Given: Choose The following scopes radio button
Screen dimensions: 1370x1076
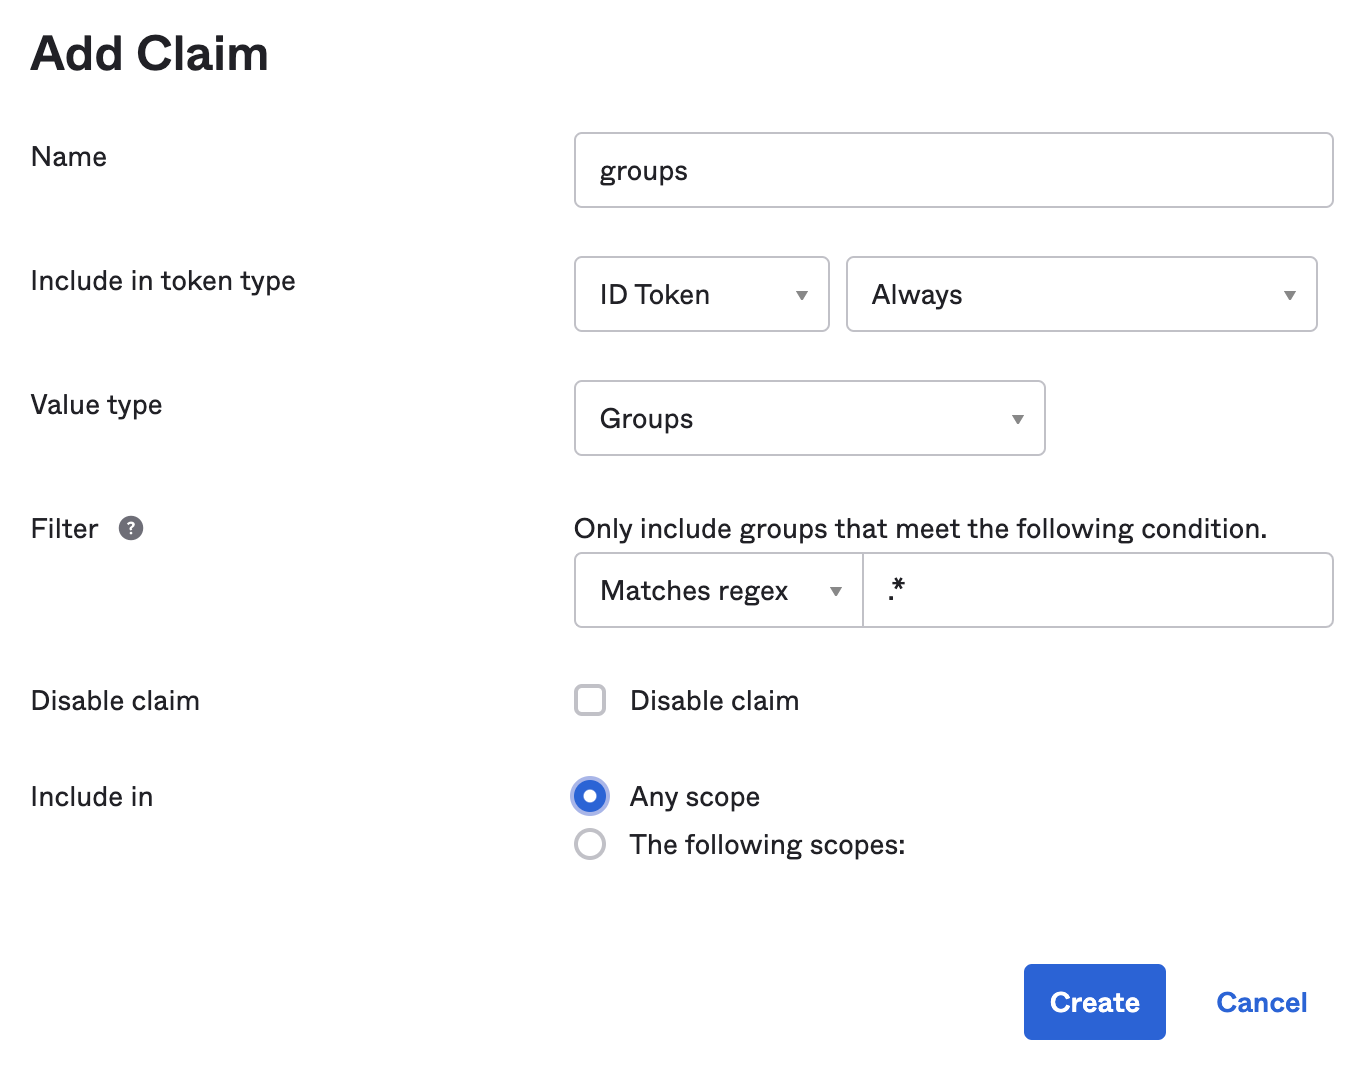Looking at the screenshot, I should pyautogui.click(x=590, y=844).
